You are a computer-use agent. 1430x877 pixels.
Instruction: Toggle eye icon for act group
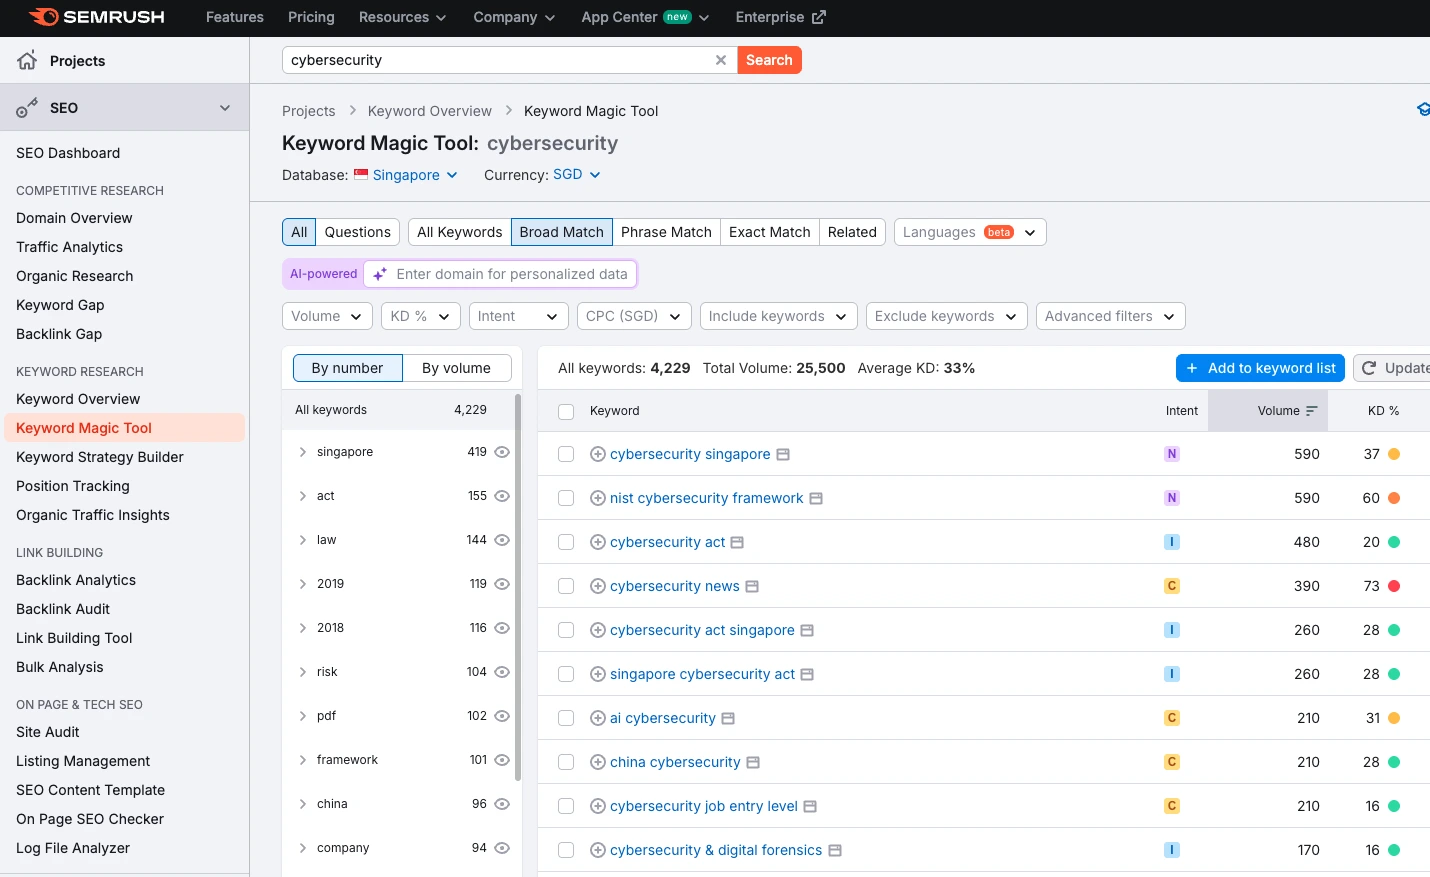[502, 496]
